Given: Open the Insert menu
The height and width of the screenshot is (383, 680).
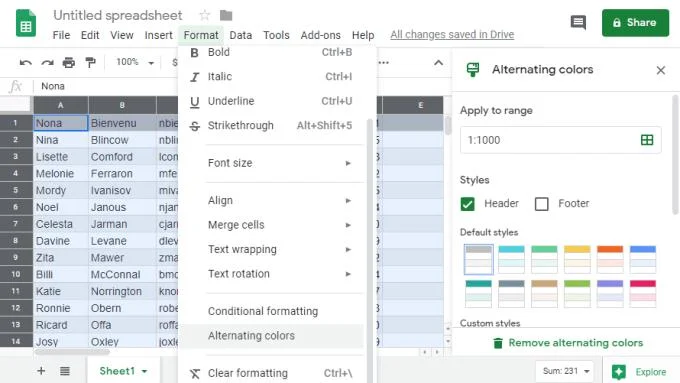Looking at the screenshot, I should 158,35.
